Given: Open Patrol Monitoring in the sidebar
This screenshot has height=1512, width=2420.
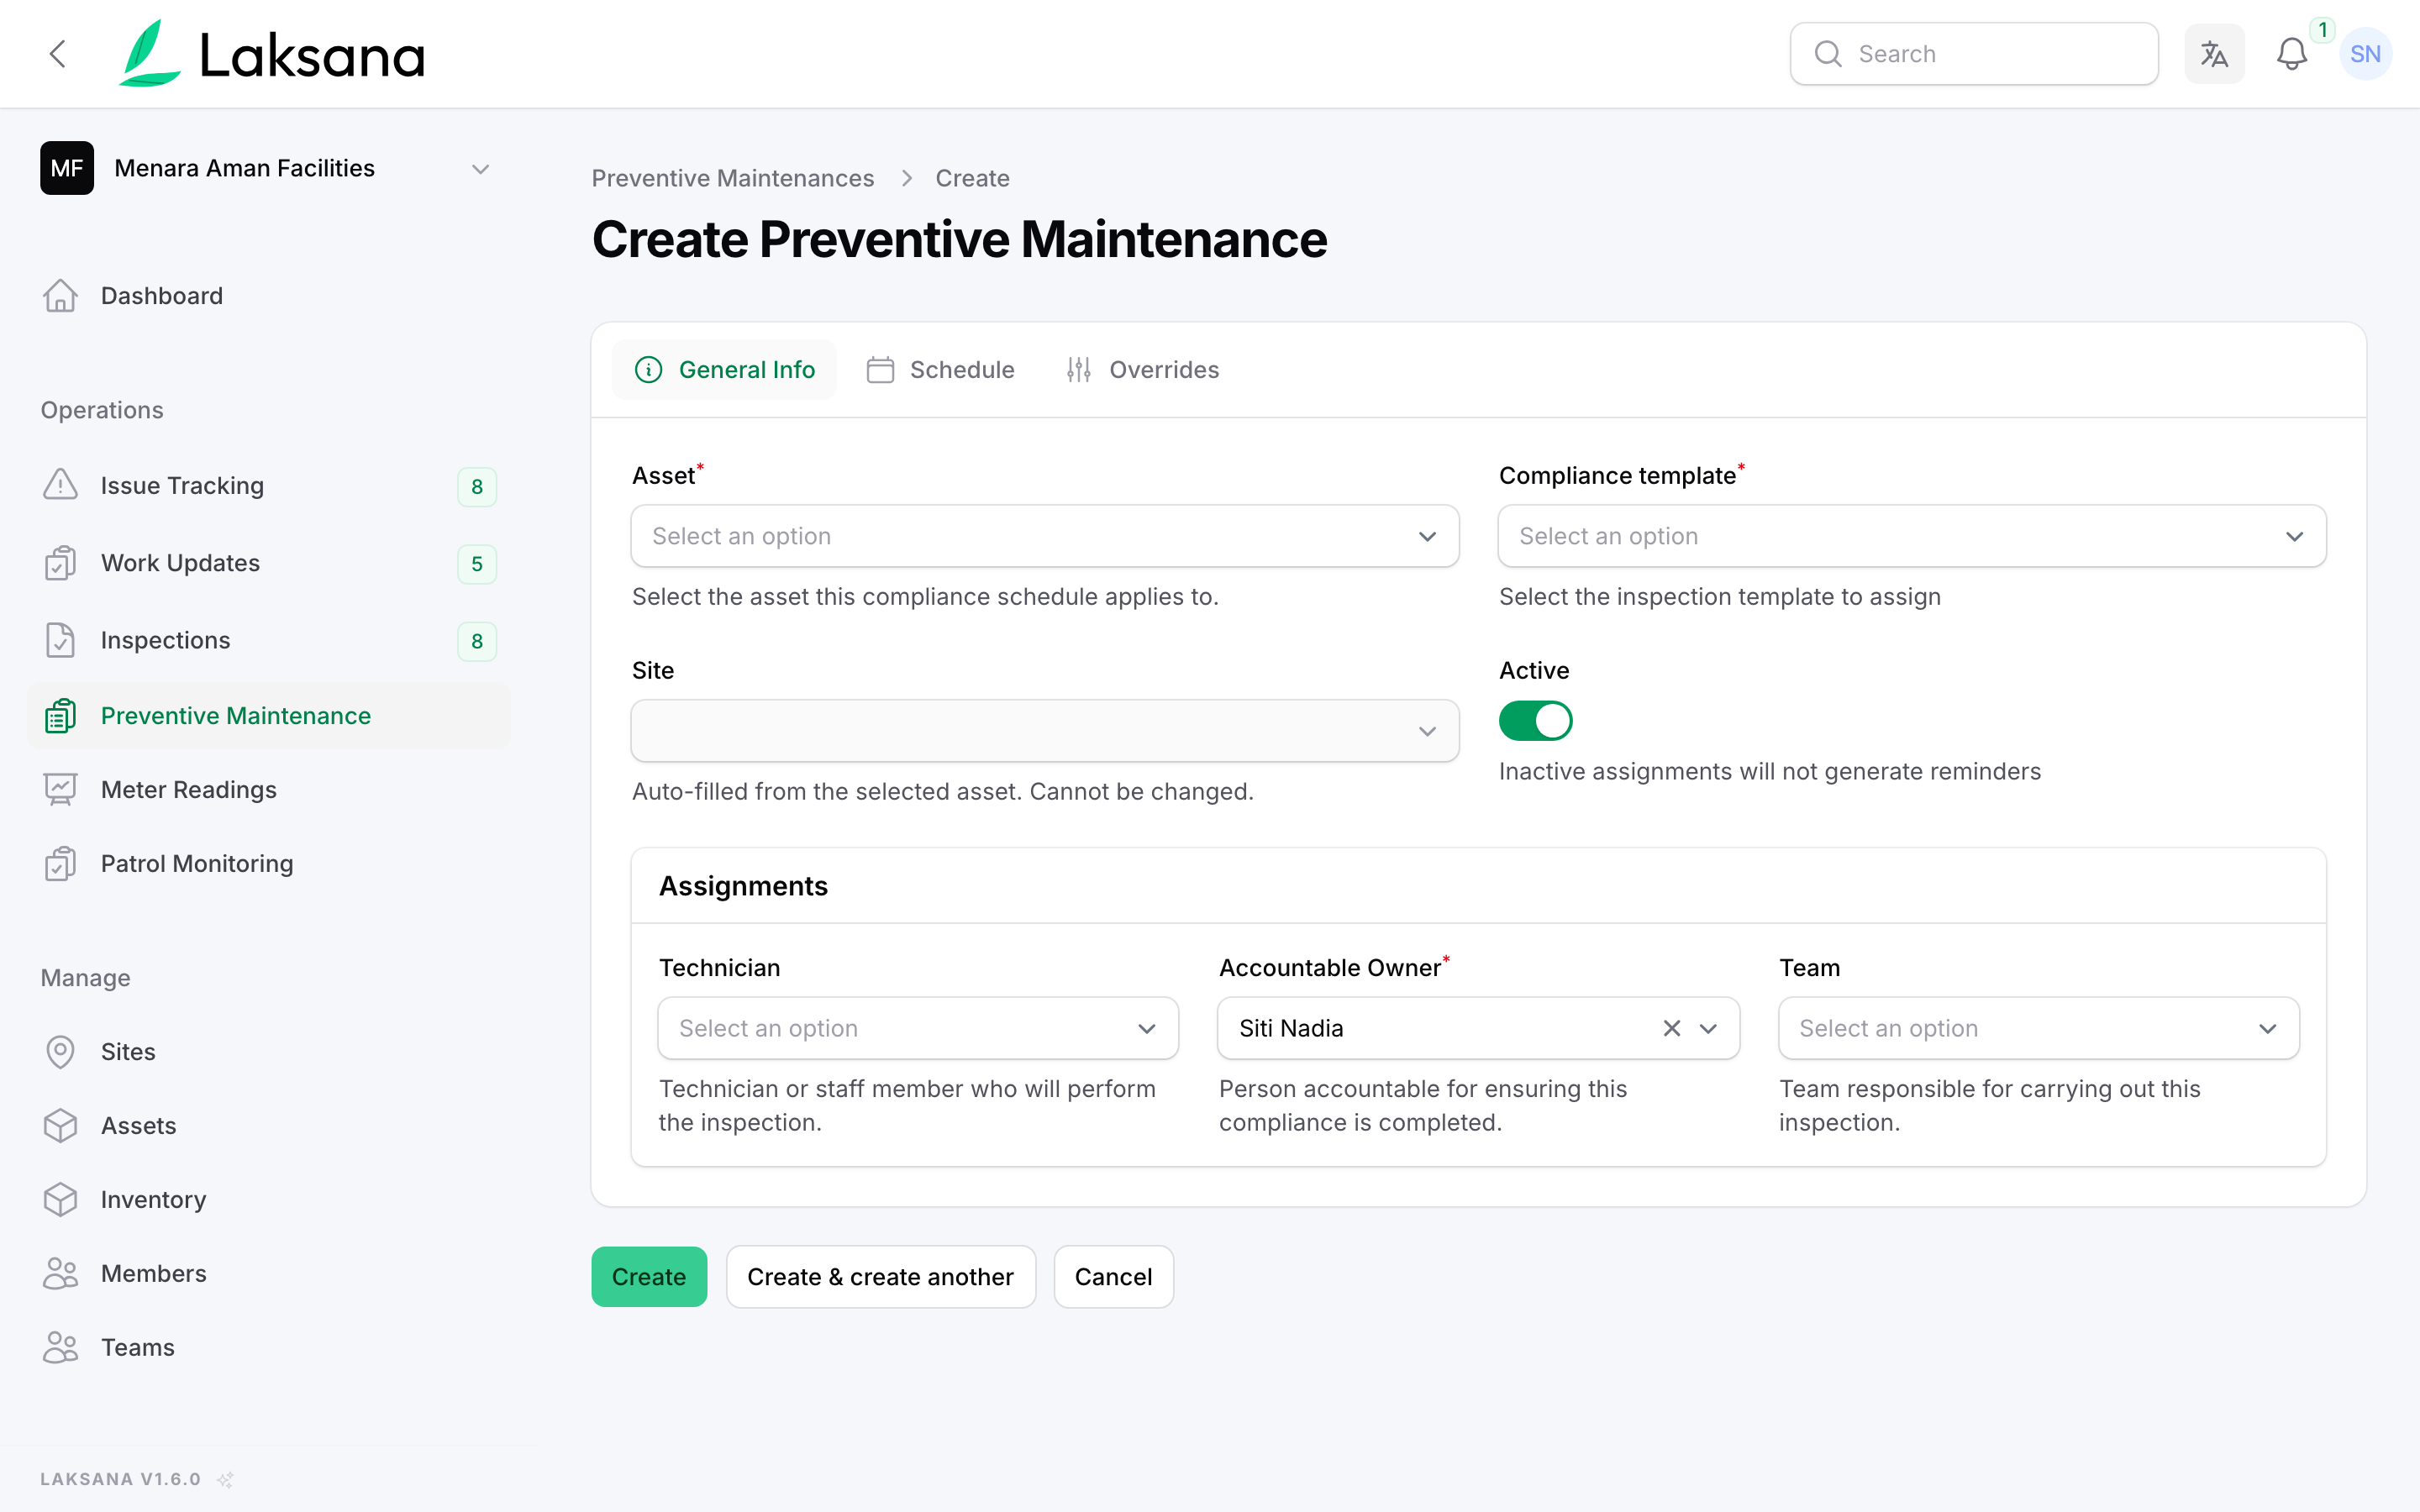Looking at the screenshot, I should coord(268,864).
